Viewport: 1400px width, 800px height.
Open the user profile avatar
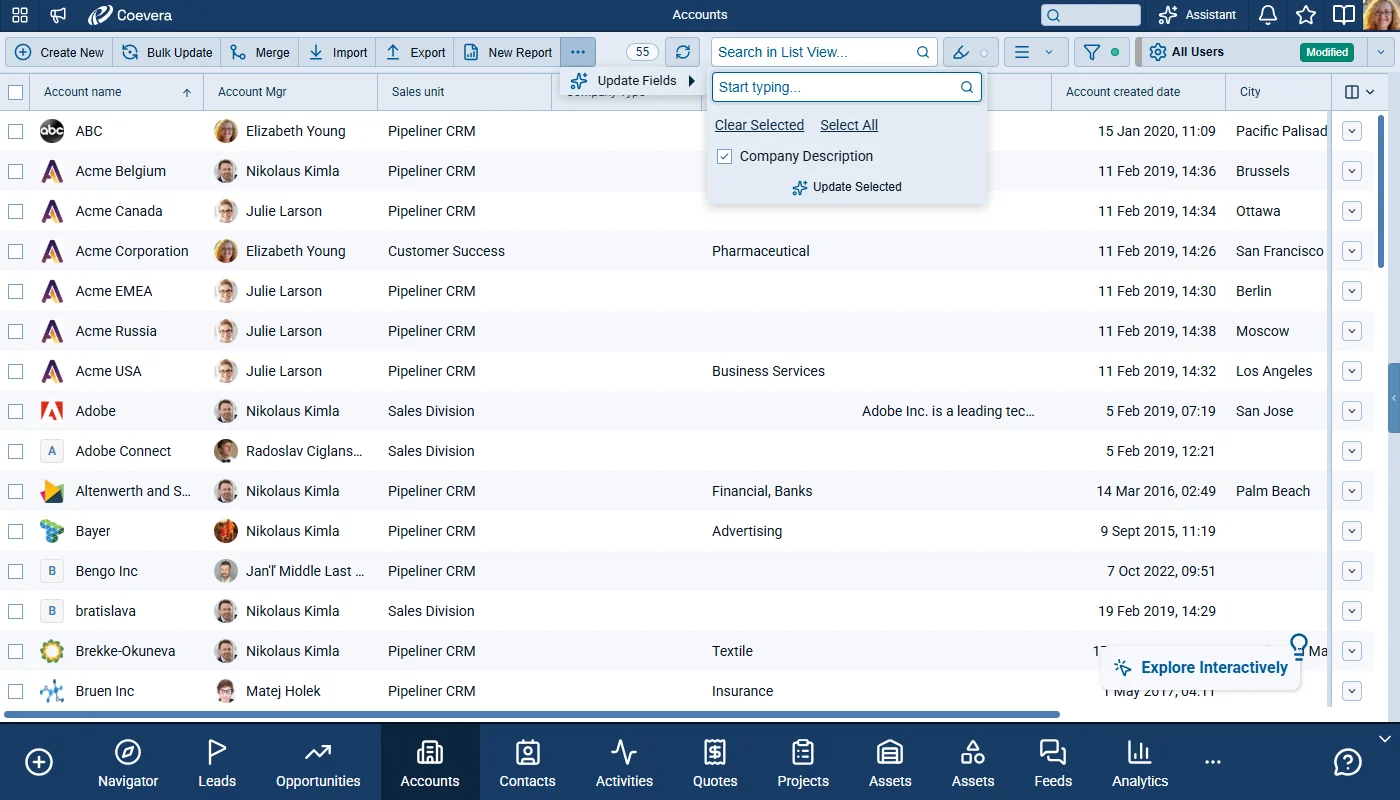(1381, 15)
